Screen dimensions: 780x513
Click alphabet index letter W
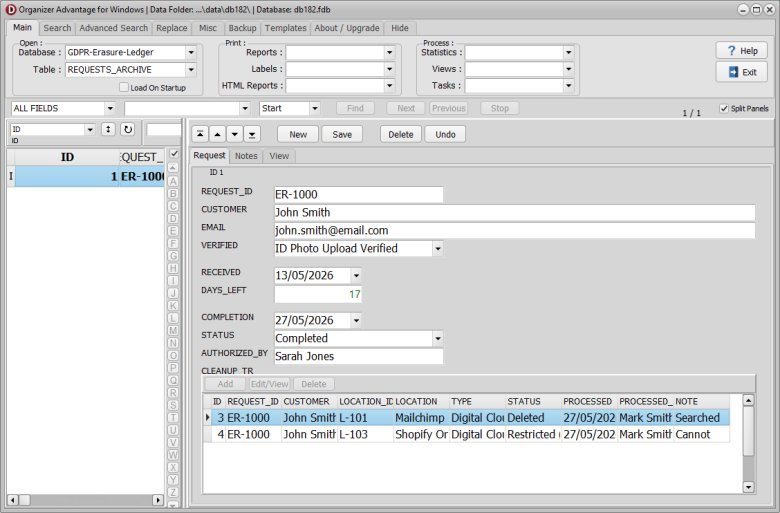pos(173,455)
